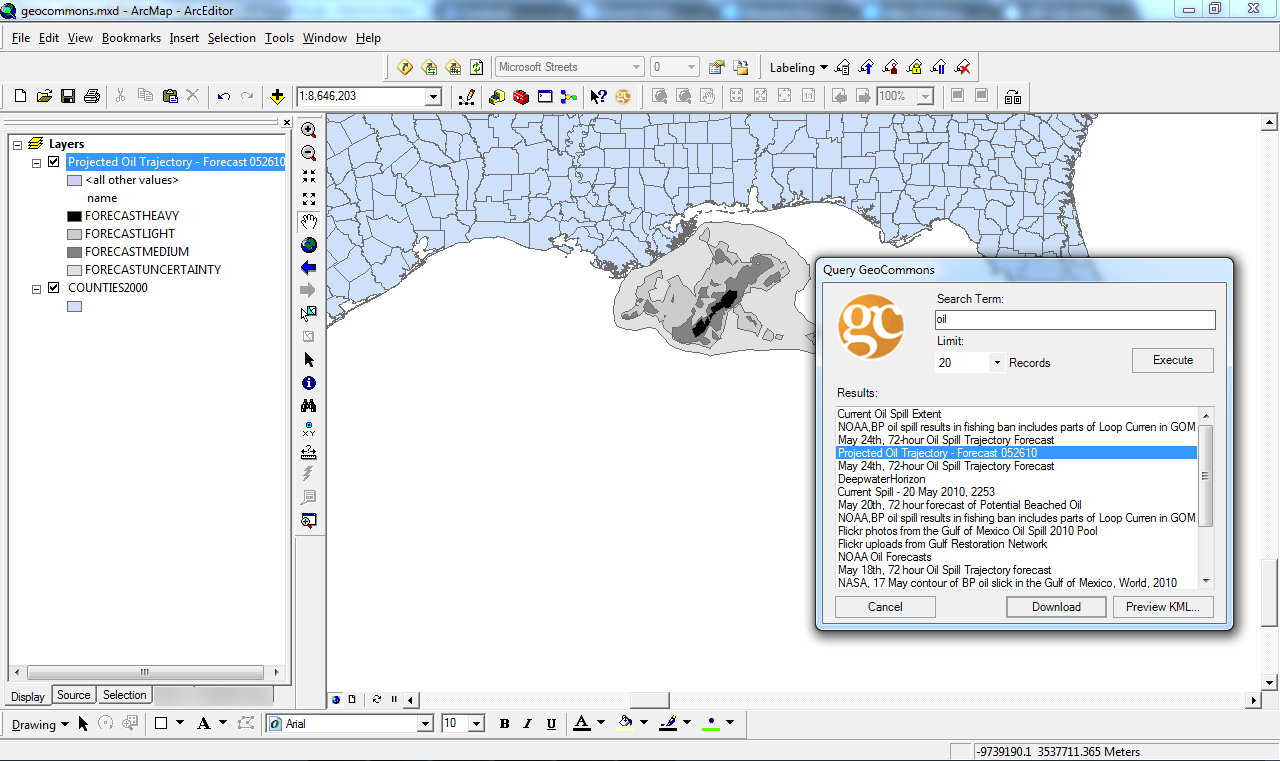1280x761 pixels.
Task: Open ArcToolbox red toolbox icon
Action: (521, 97)
